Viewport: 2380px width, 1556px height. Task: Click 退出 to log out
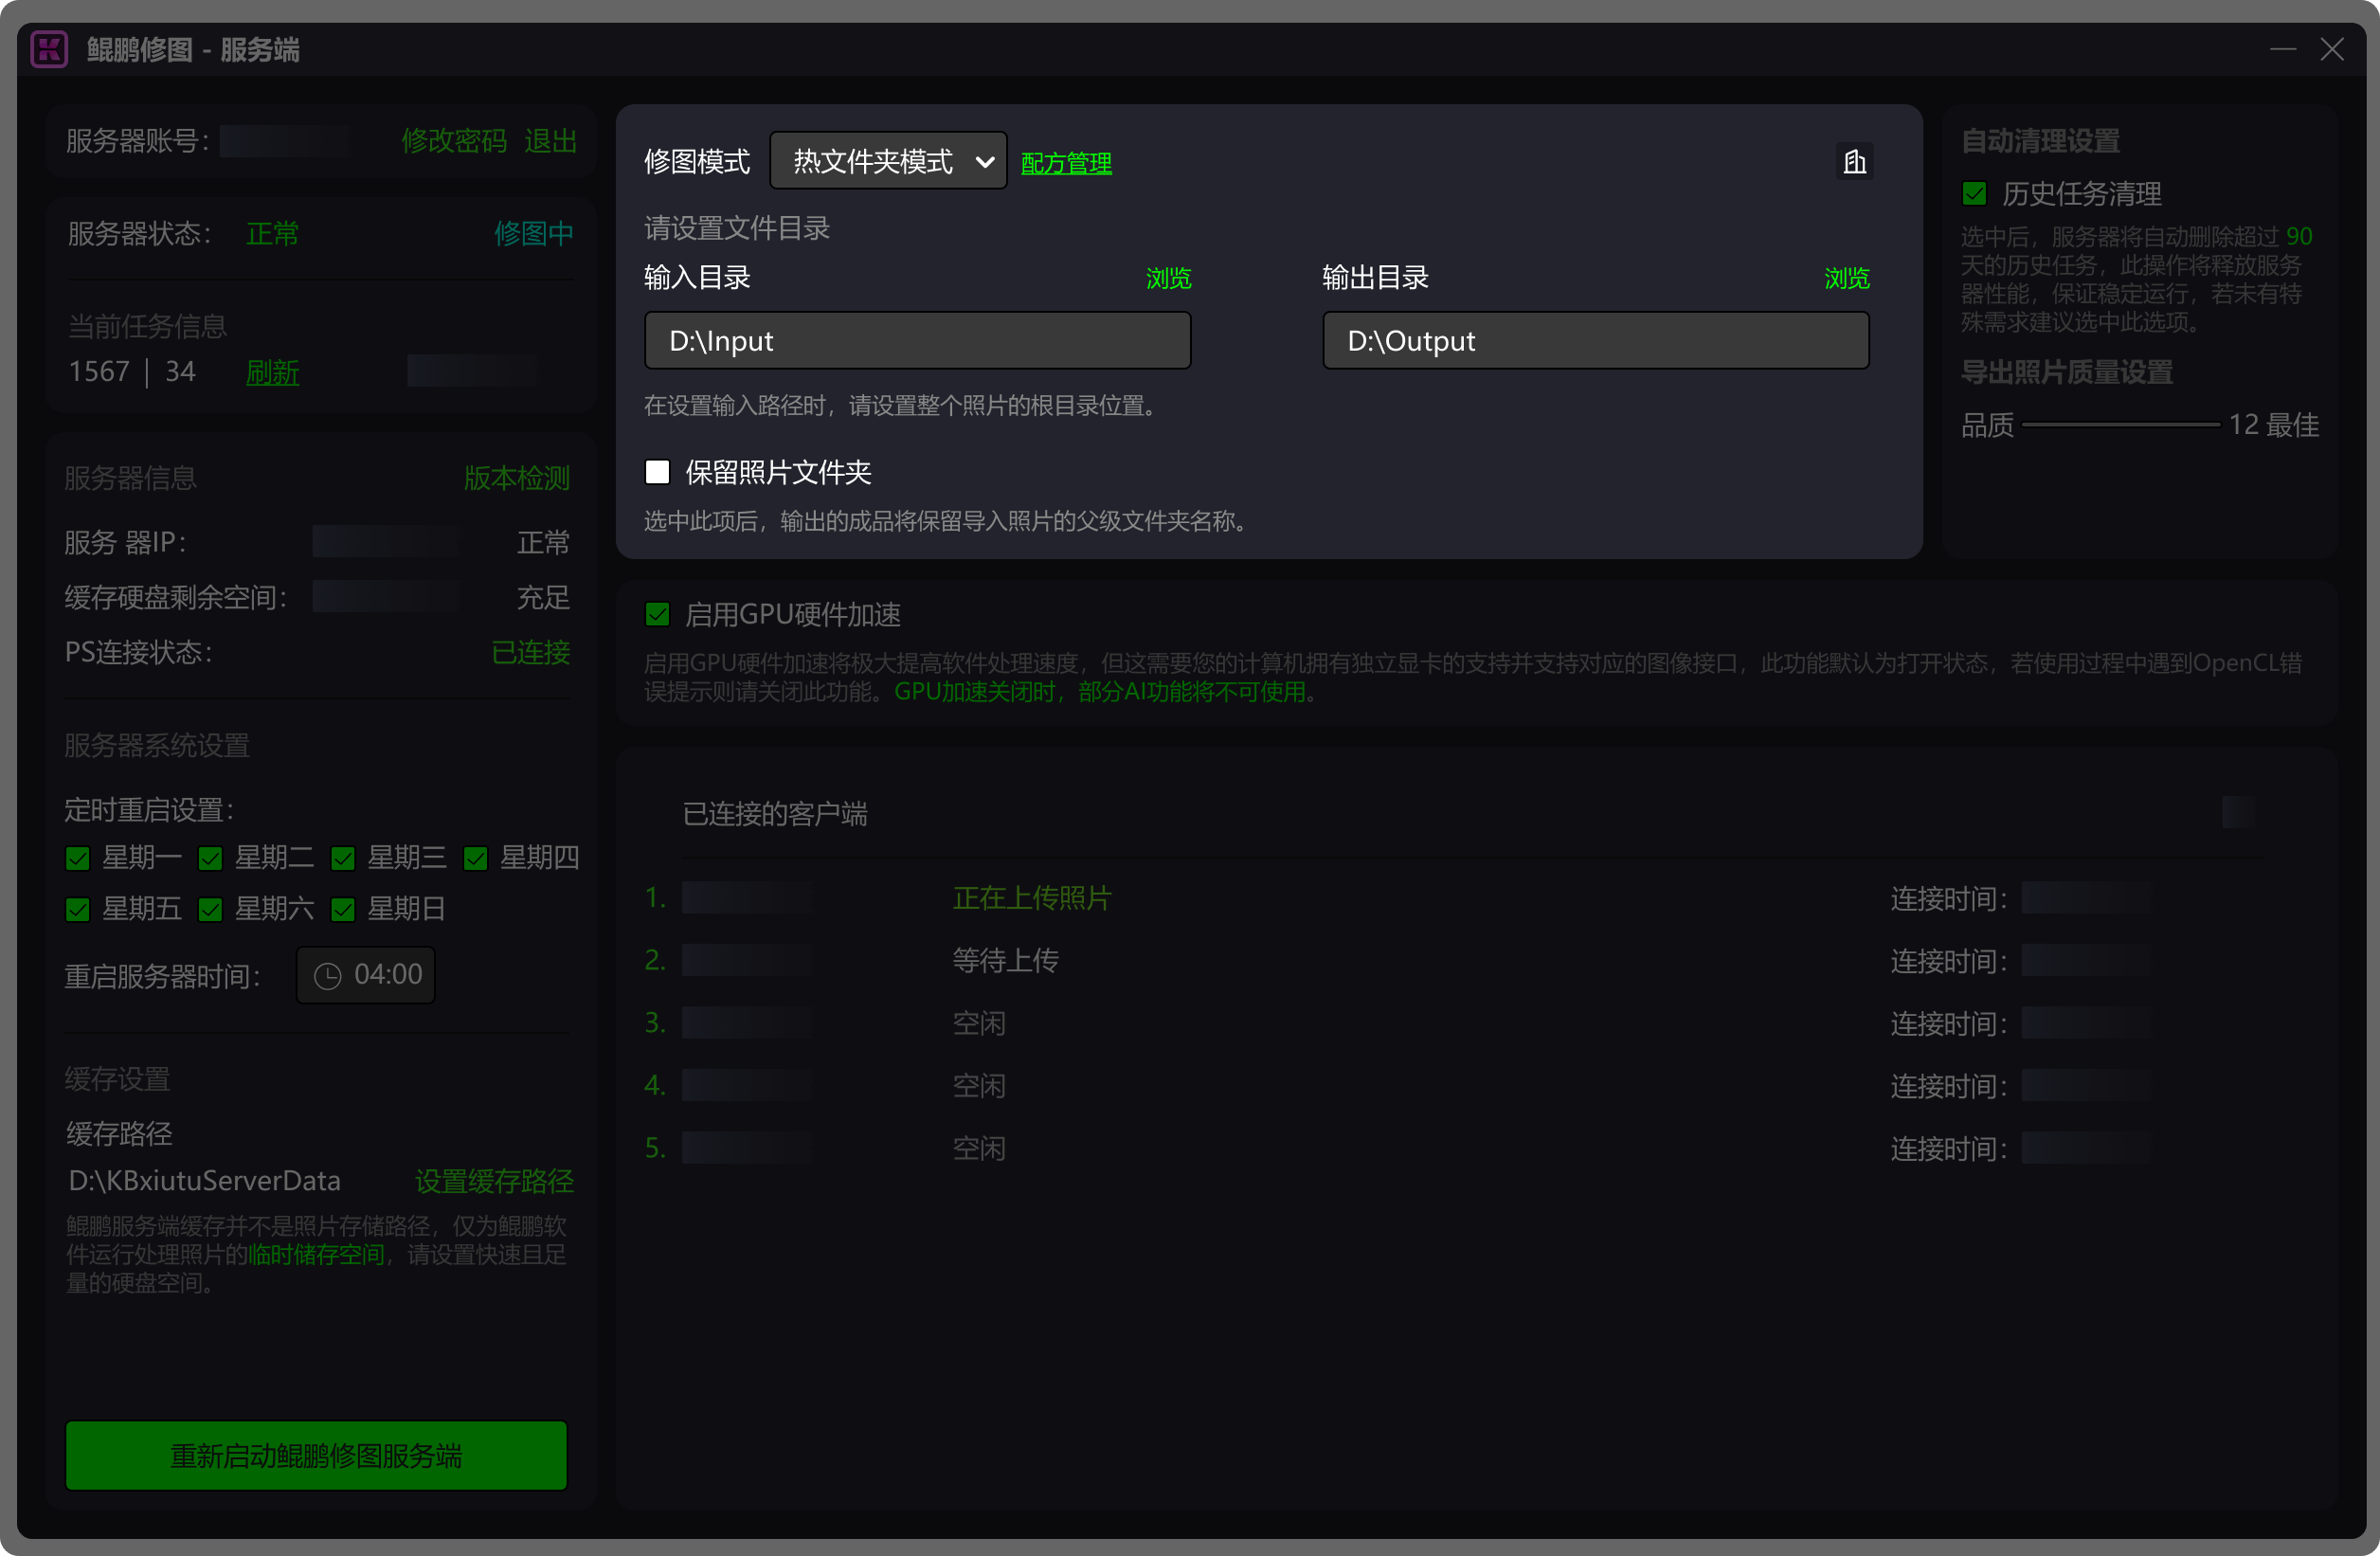[550, 141]
